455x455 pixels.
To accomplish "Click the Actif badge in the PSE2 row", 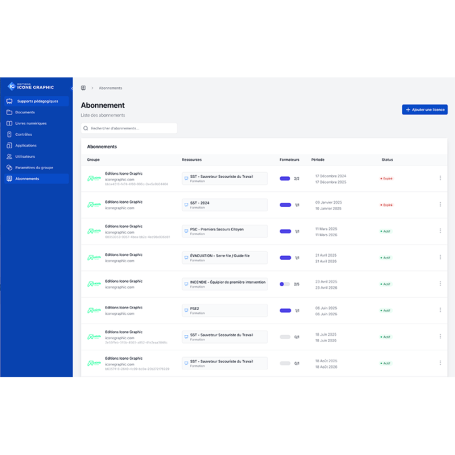I will click(385, 310).
